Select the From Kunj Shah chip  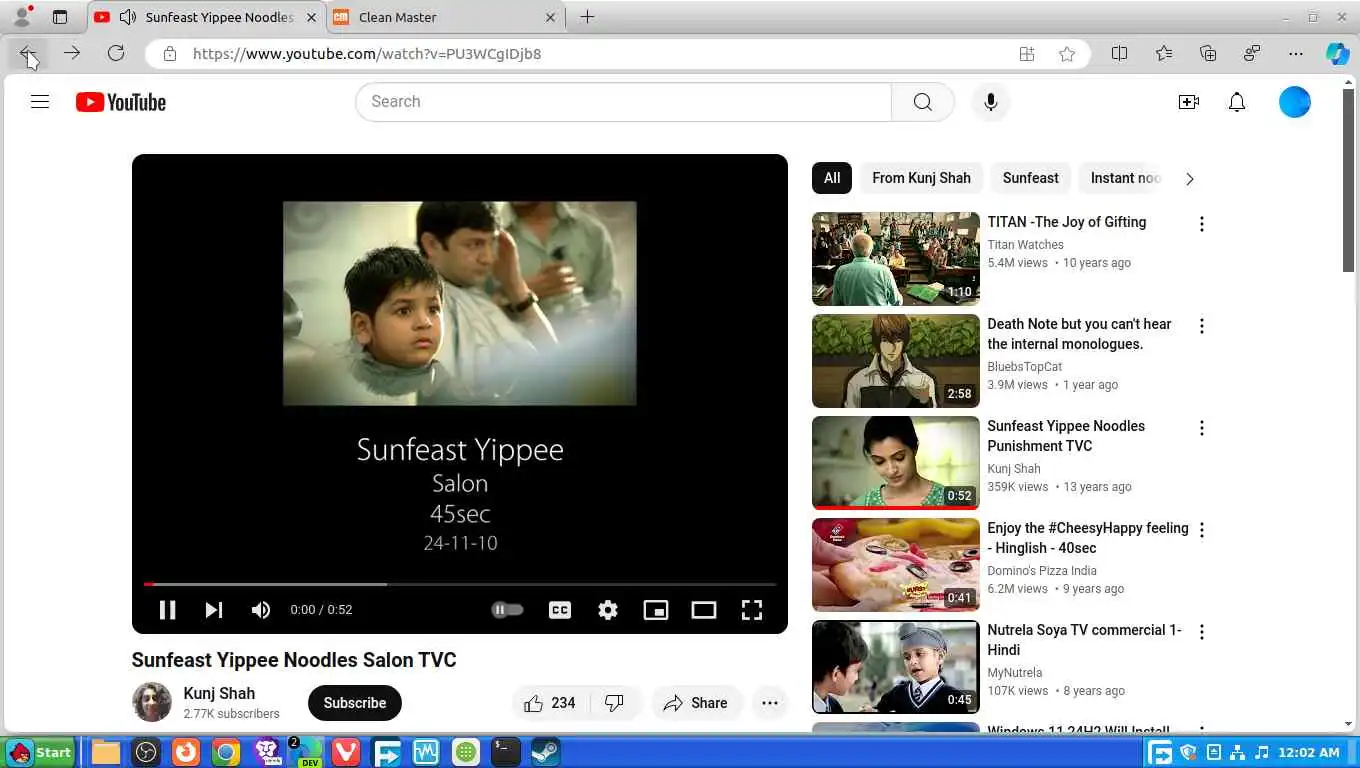click(921, 178)
